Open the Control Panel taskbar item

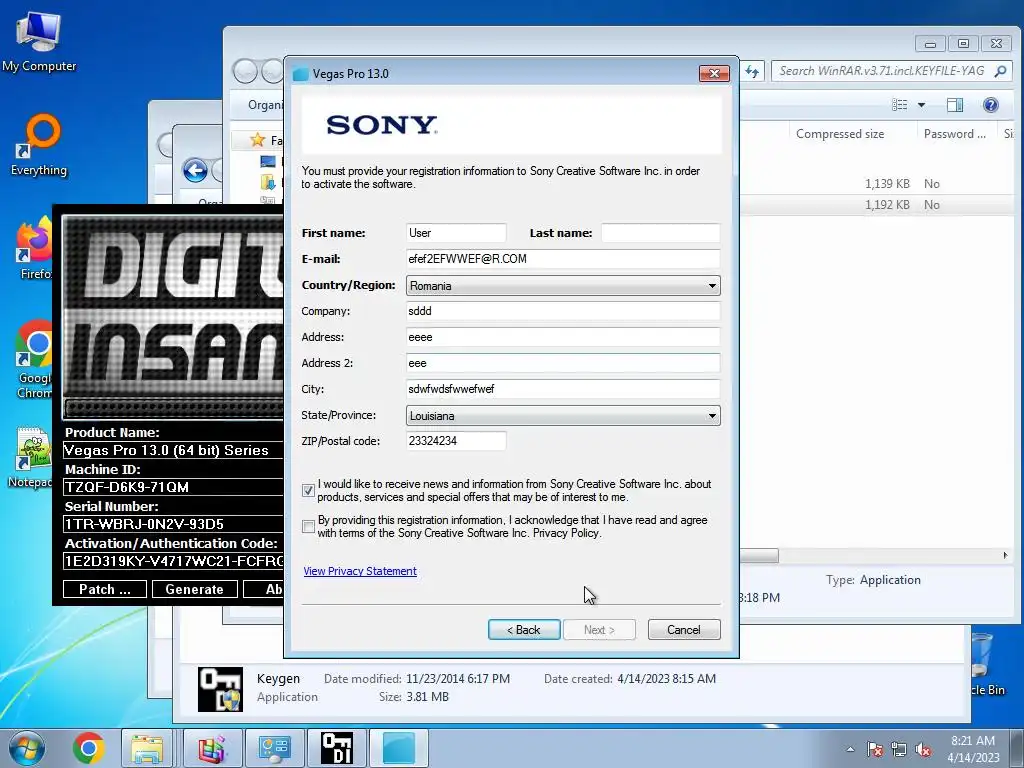[274, 748]
